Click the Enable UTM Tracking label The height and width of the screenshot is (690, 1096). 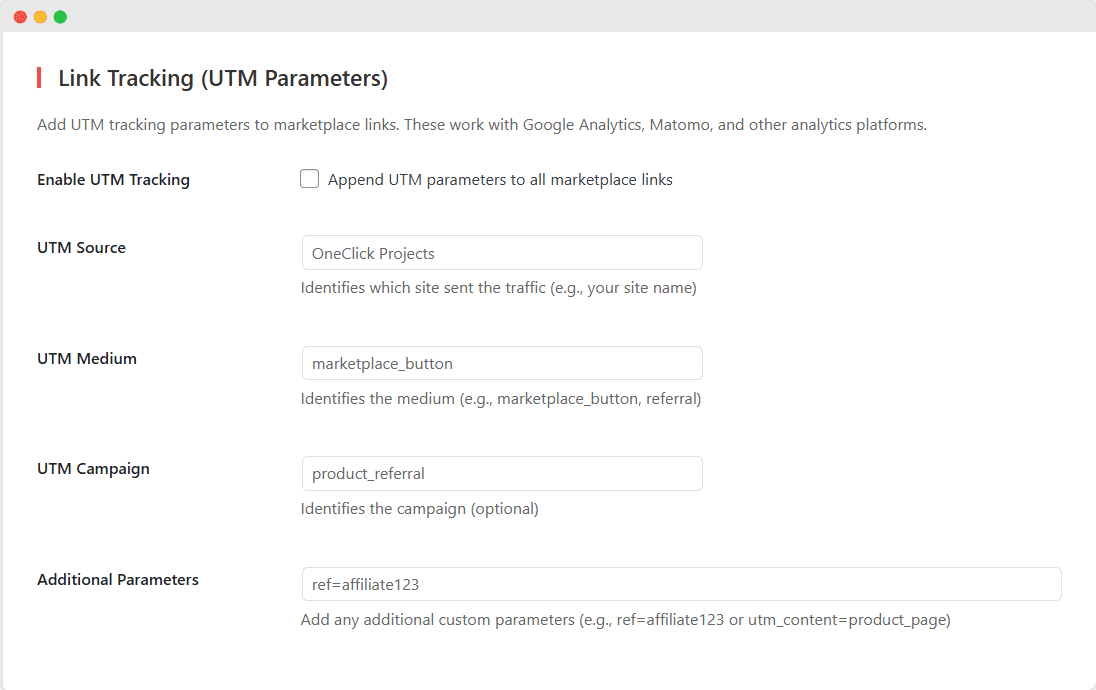click(113, 179)
